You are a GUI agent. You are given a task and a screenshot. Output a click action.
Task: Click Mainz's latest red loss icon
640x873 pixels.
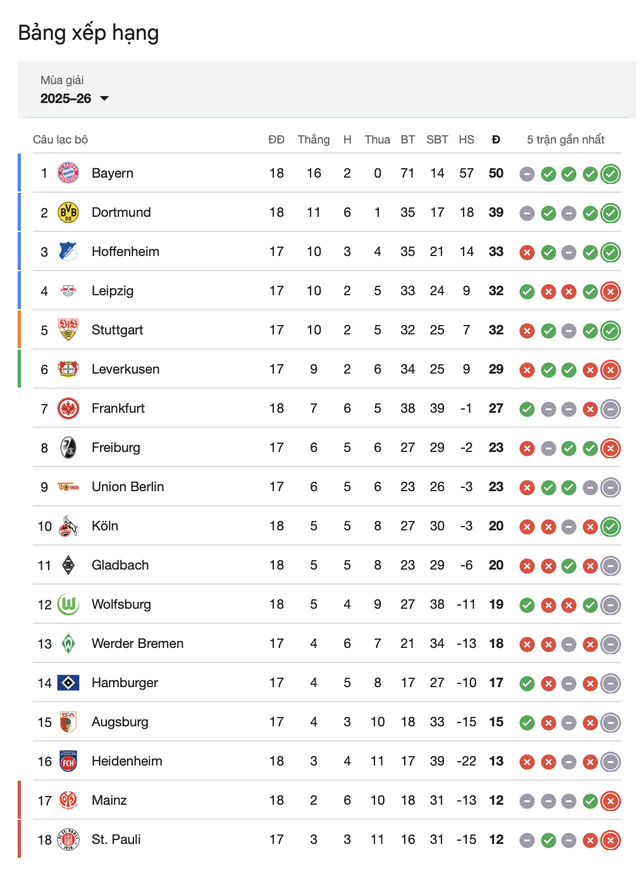[x=612, y=800]
